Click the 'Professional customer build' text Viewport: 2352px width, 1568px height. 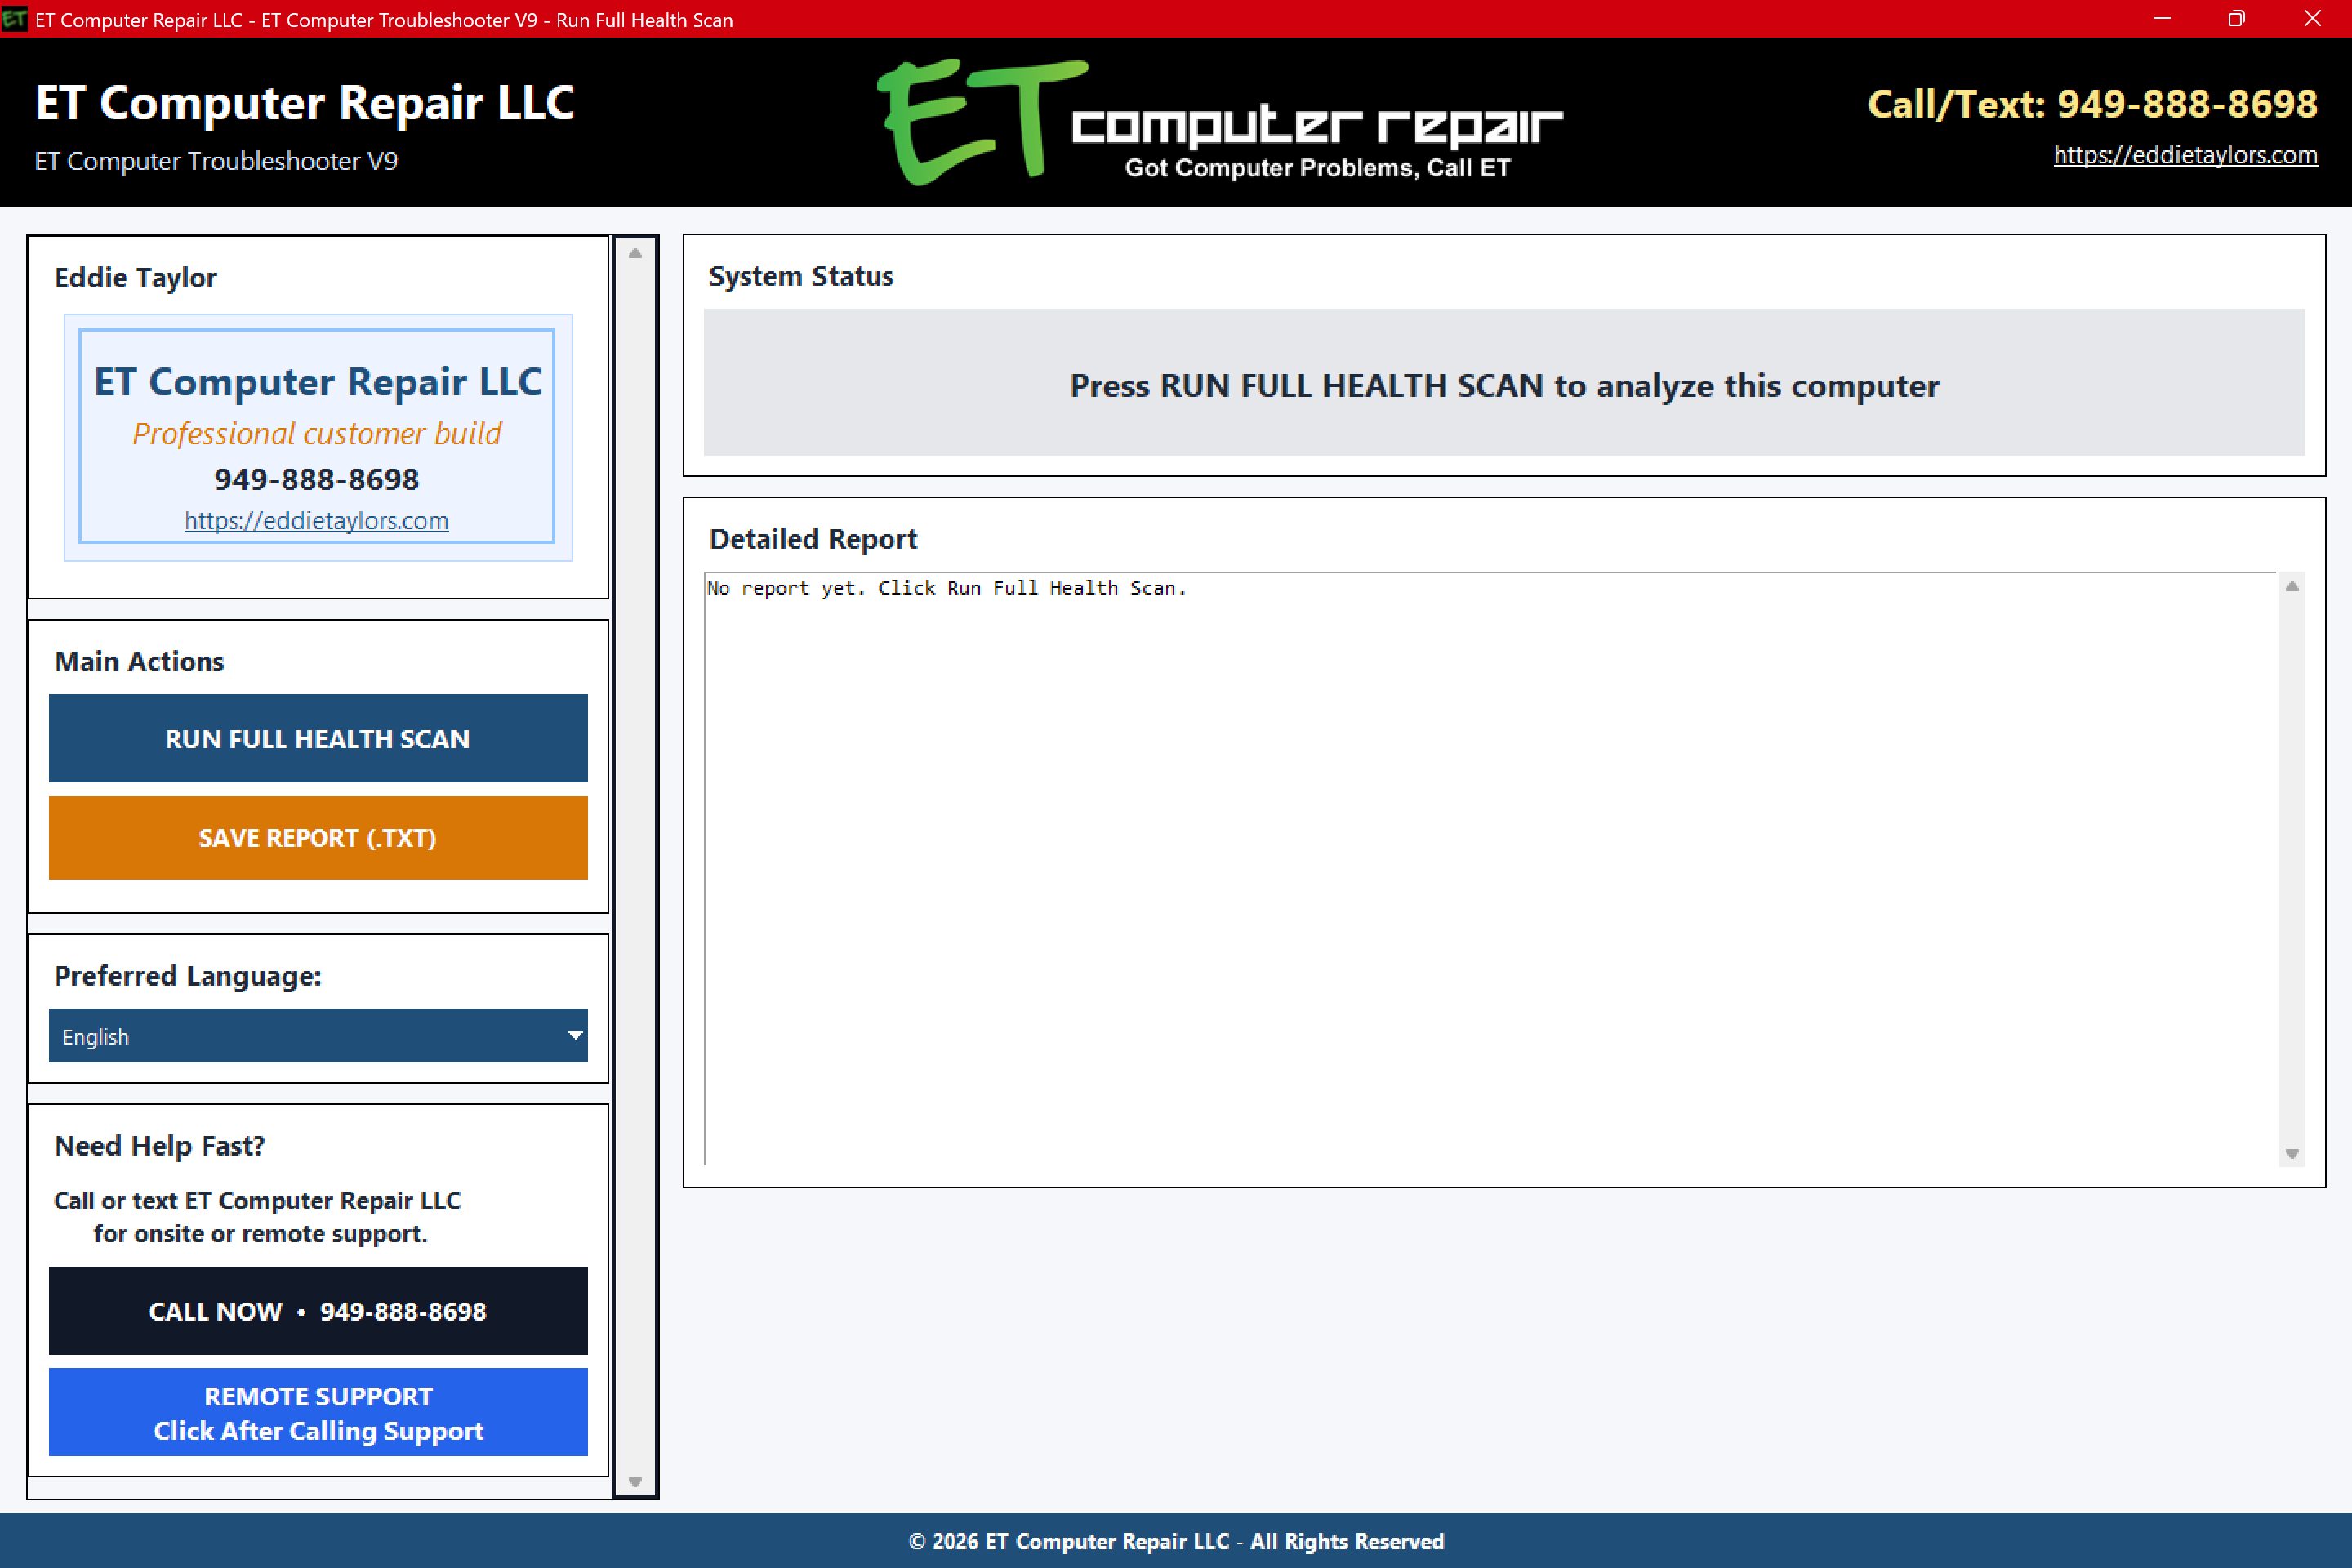(x=317, y=433)
